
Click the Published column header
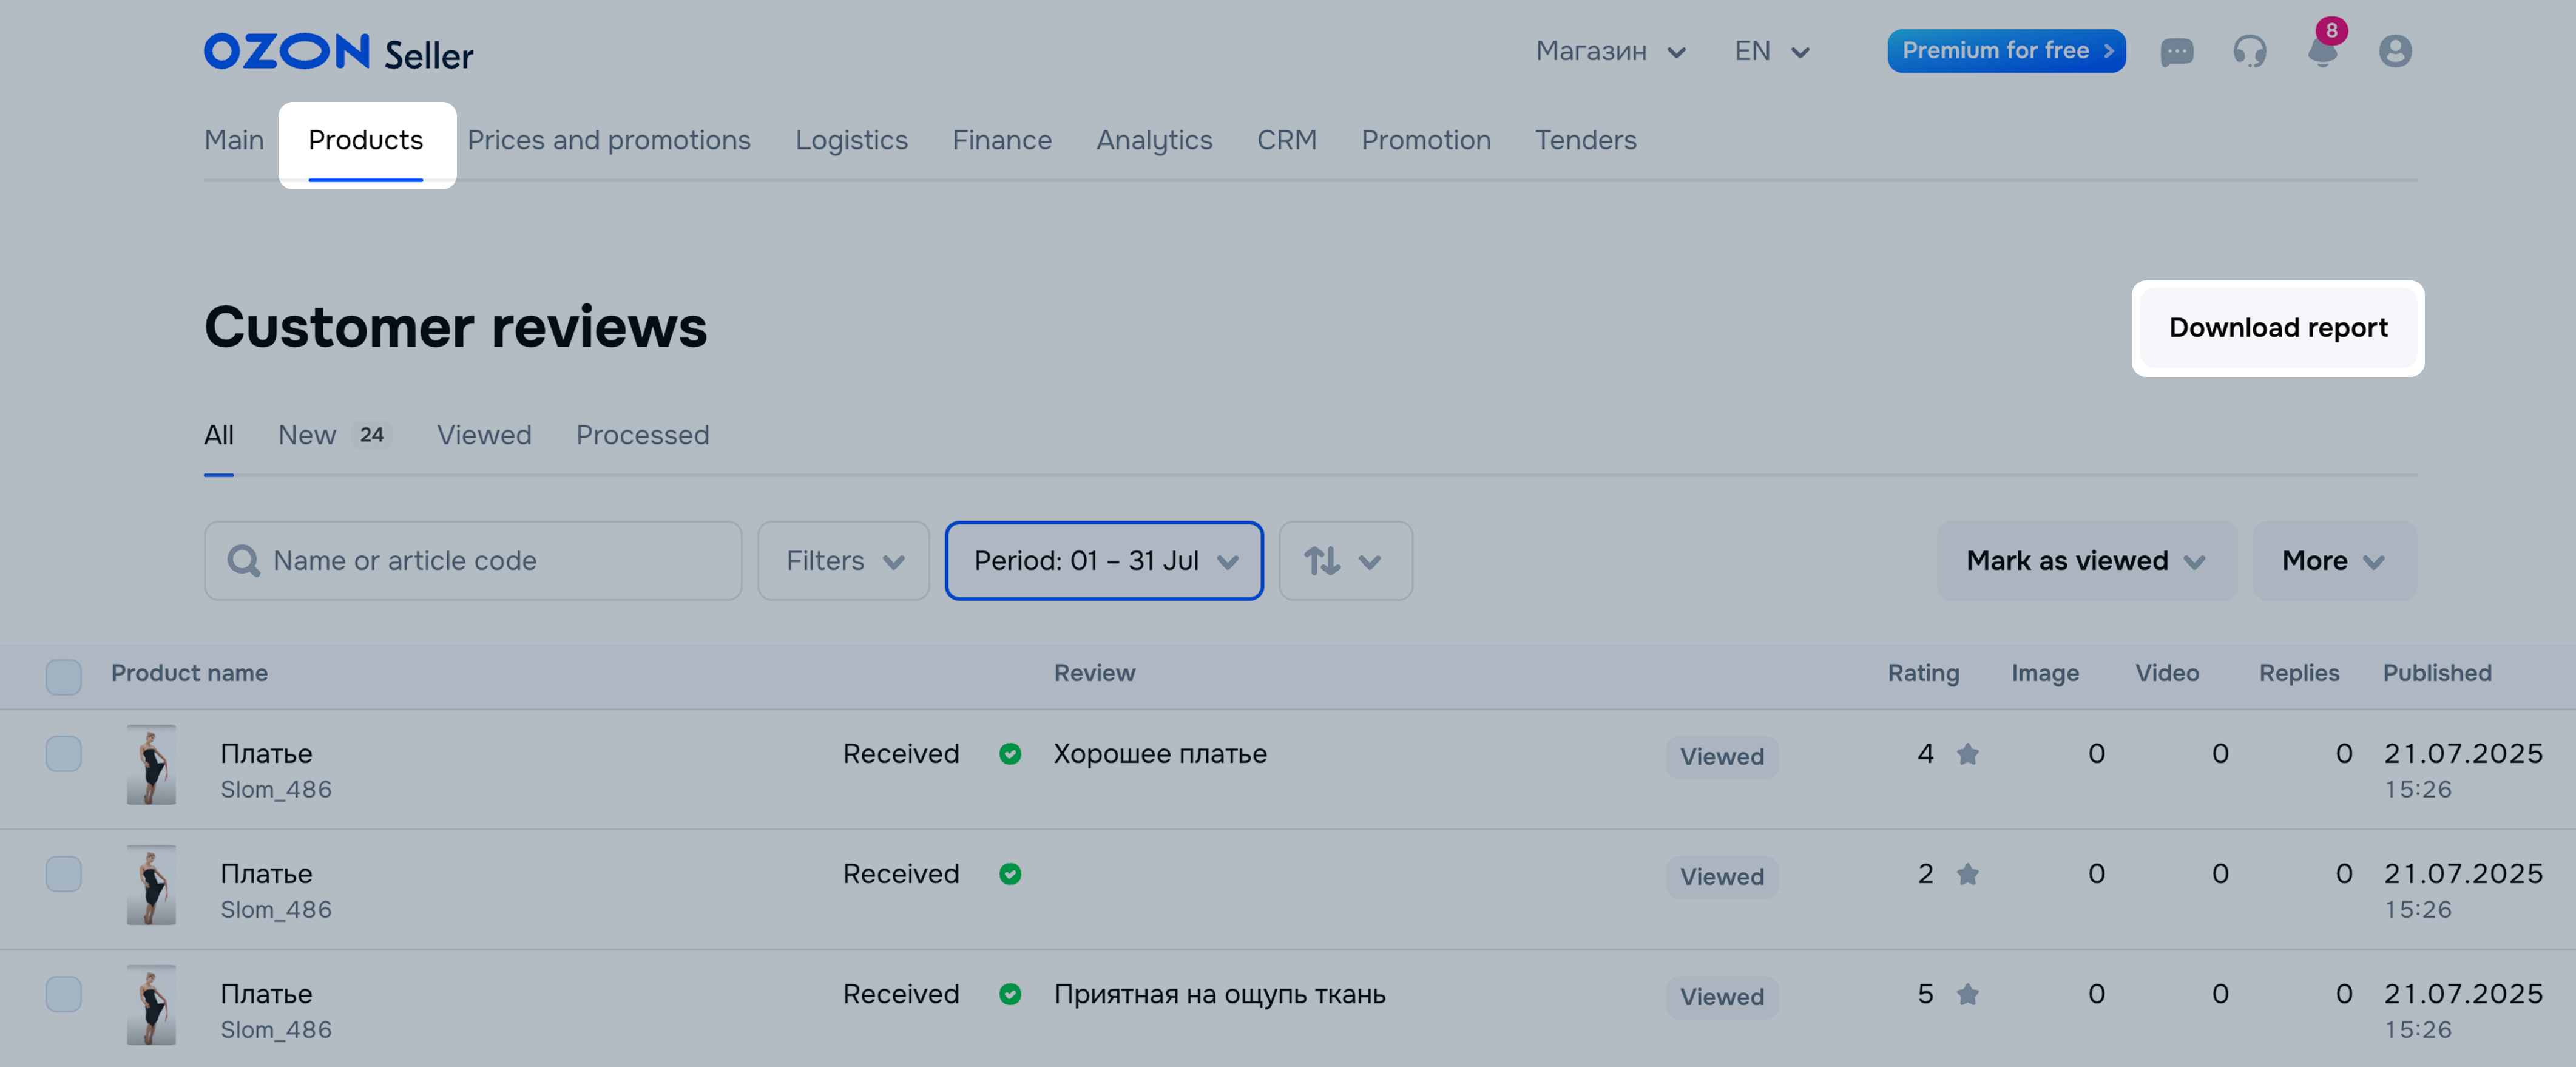(x=2437, y=673)
